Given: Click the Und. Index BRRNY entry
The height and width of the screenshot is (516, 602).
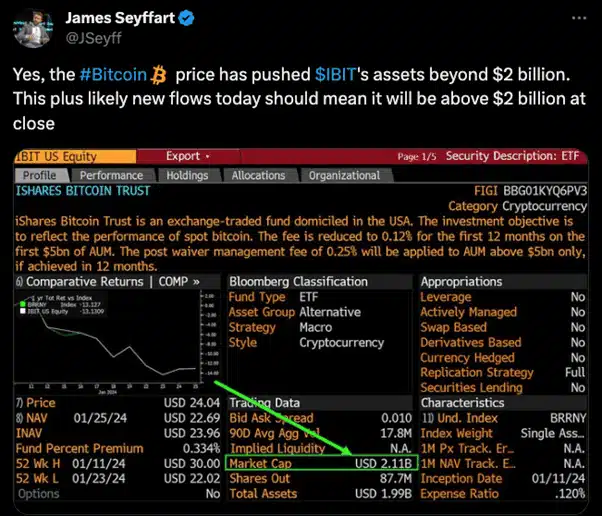Looking at the screenshot, I should click(x=503, y=418).
